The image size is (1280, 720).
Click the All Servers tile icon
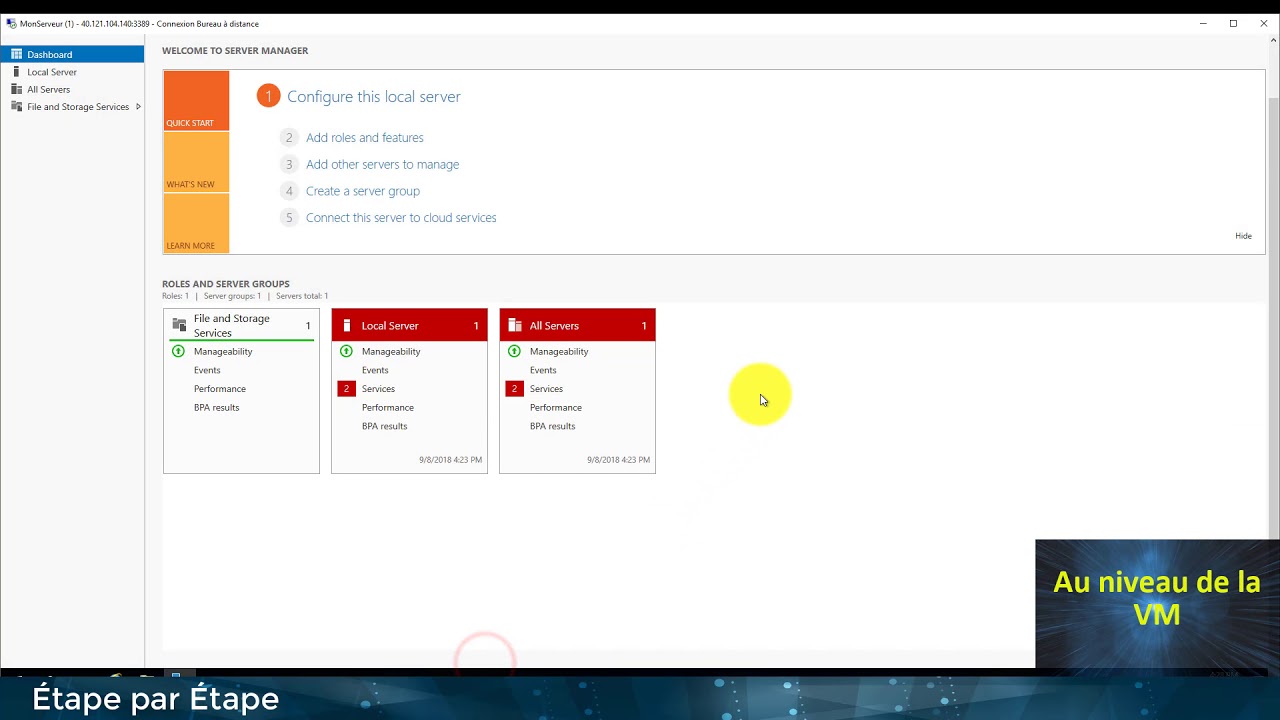tap(515, 325)
